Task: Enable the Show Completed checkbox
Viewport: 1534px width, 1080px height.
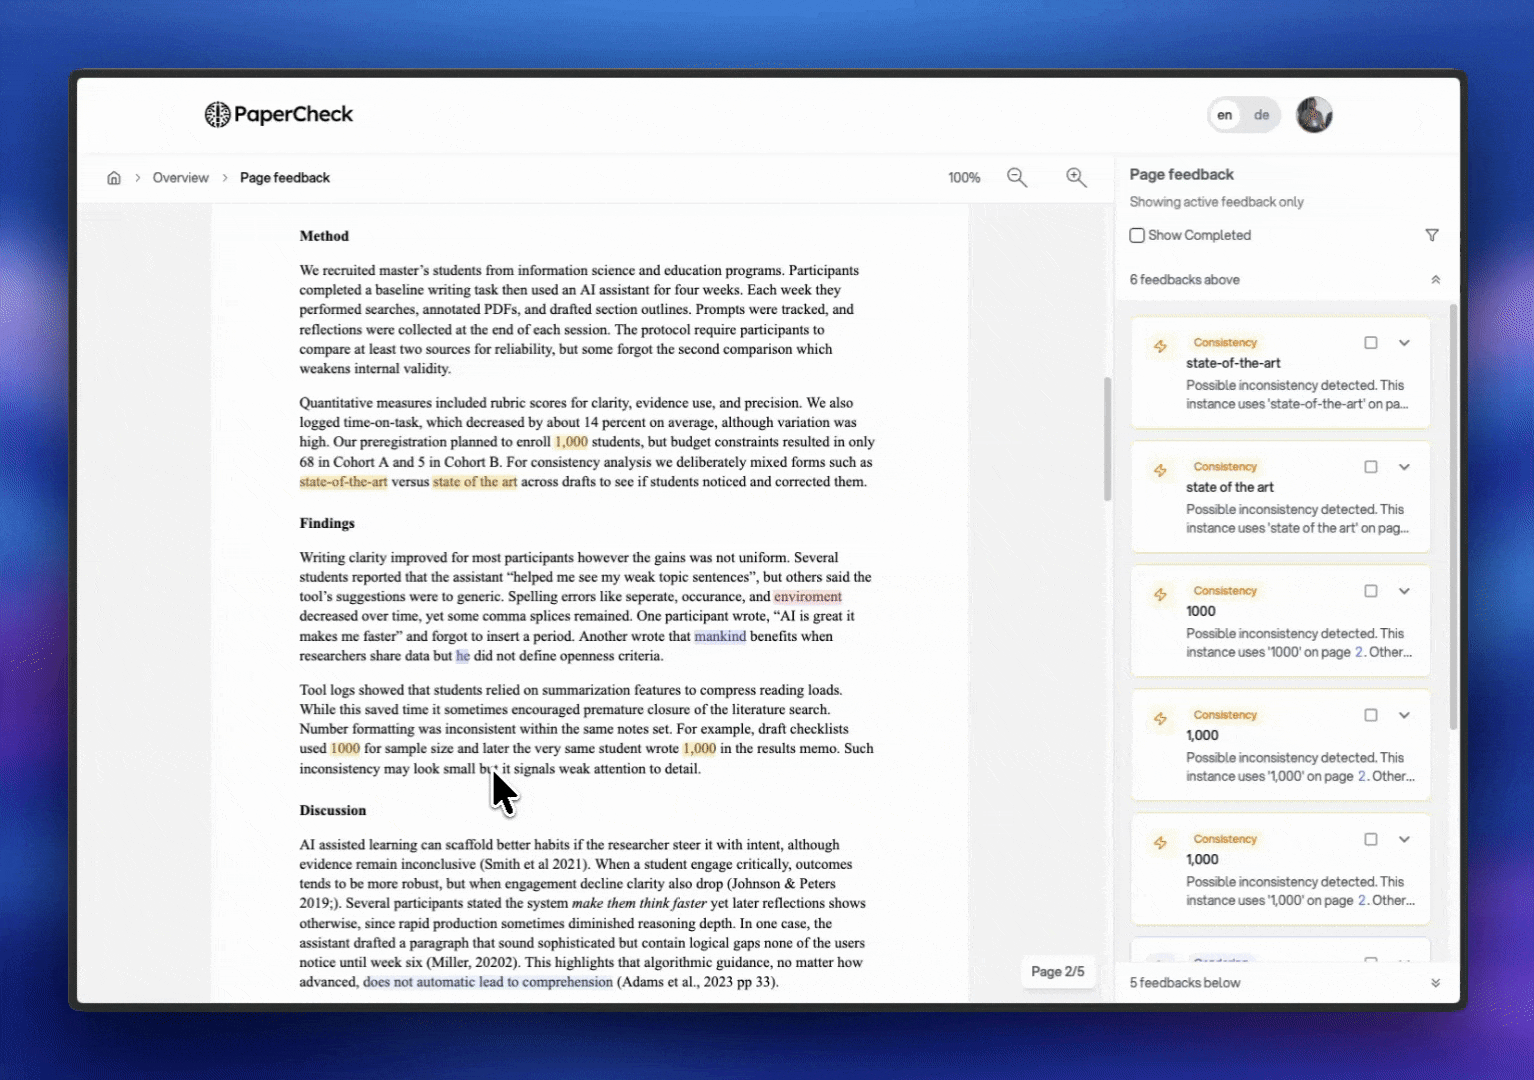Action: pos(1137,235)
